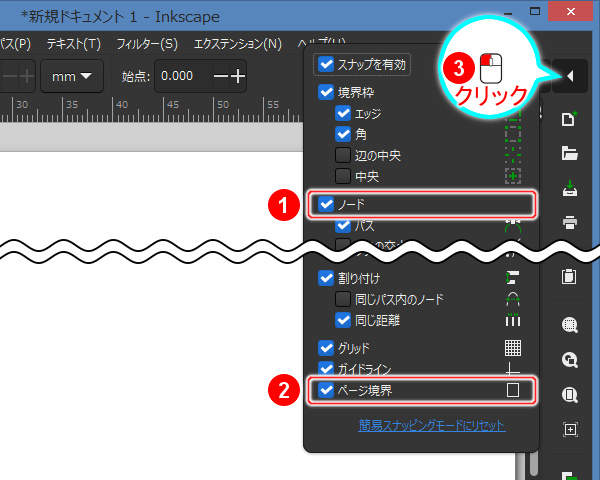Enable 同じパス内のノード checkbox
This screenshot has height=480, width=600.
(x=343, y=299)
